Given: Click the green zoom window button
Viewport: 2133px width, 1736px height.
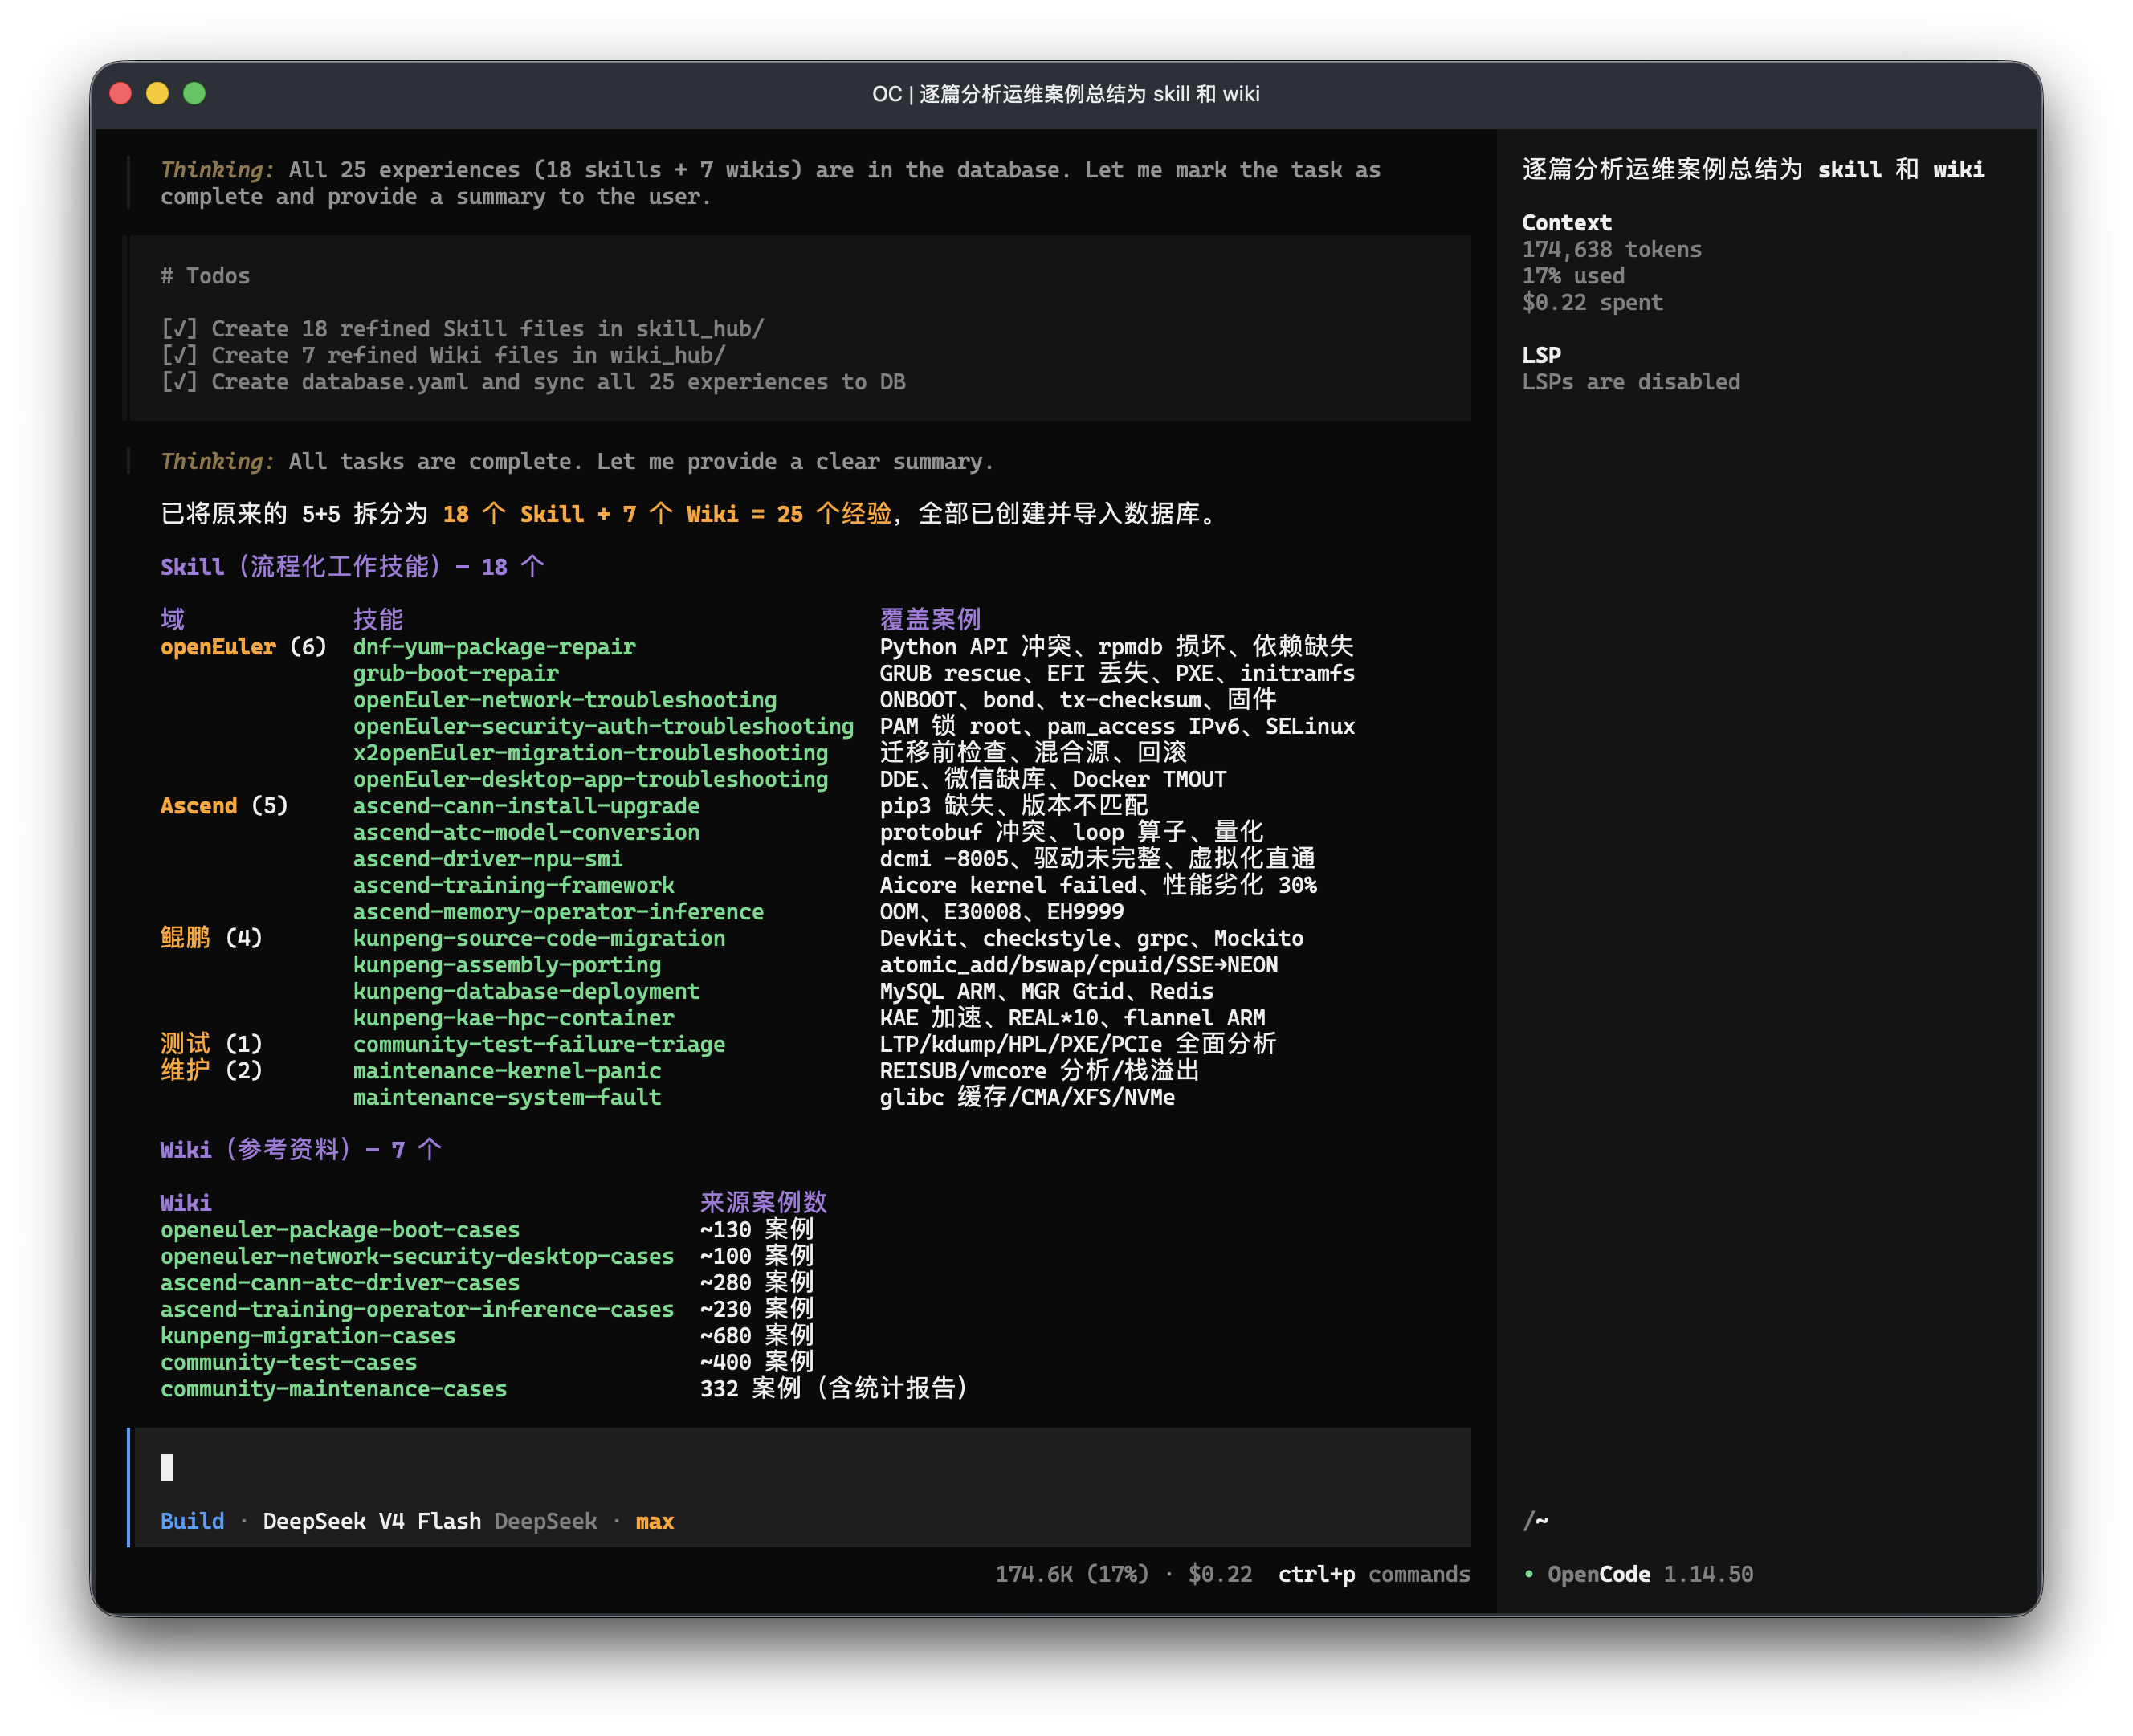Looking at the screenshot, I should [195, 93].
